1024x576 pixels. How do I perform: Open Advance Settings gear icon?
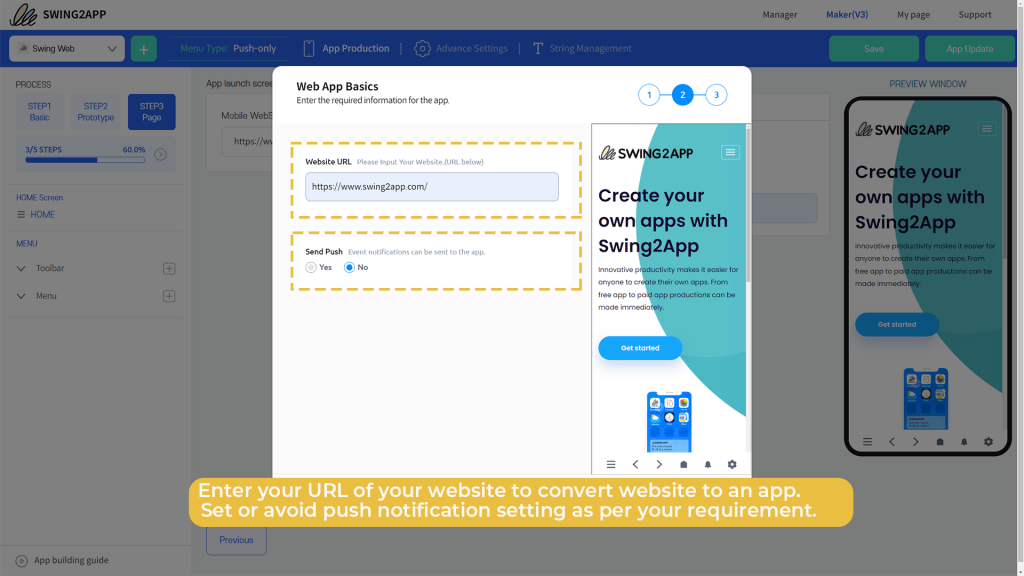[x=423, y=48]
